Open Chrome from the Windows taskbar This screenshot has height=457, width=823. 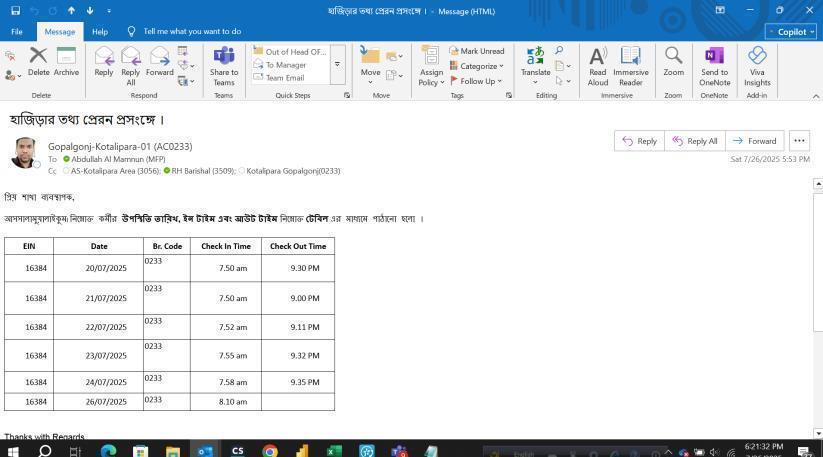tap(270, 451)
